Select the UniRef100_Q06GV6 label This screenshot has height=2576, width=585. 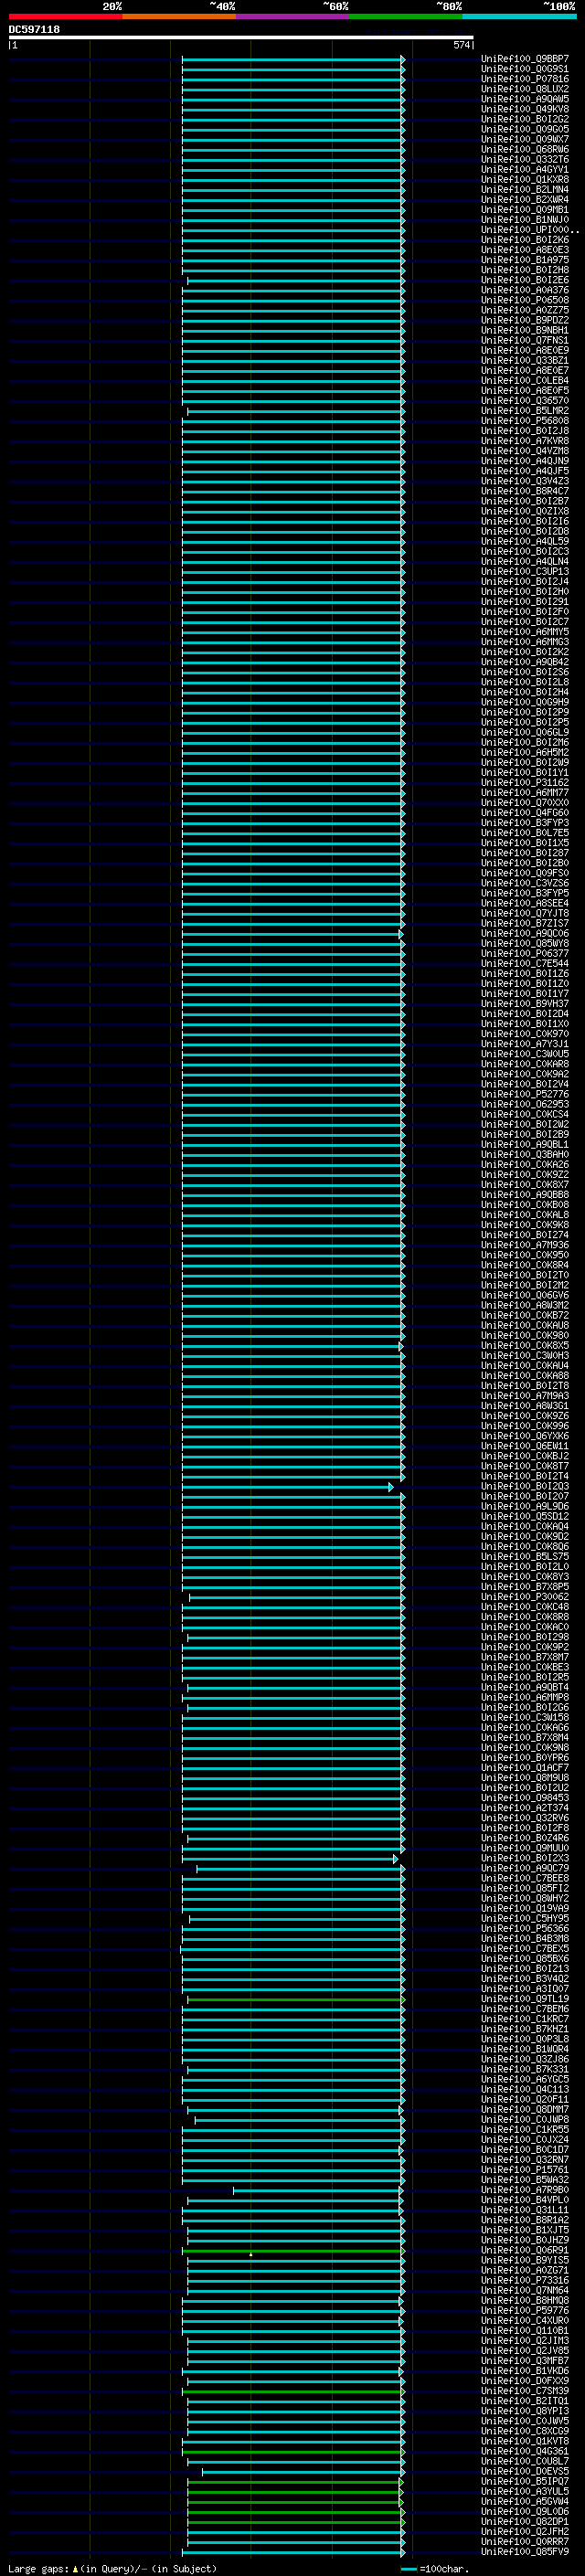[525, 1295]
